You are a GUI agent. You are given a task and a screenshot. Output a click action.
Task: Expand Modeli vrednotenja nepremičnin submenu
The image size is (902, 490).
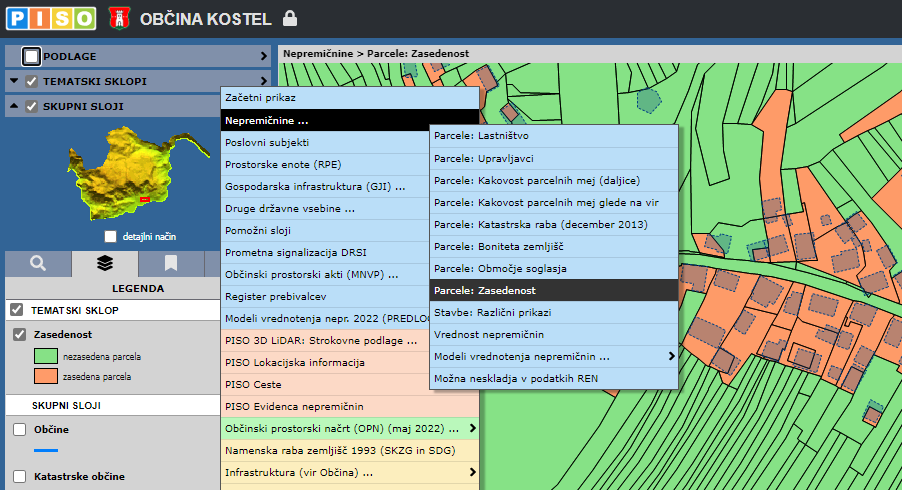coord(670,356)
